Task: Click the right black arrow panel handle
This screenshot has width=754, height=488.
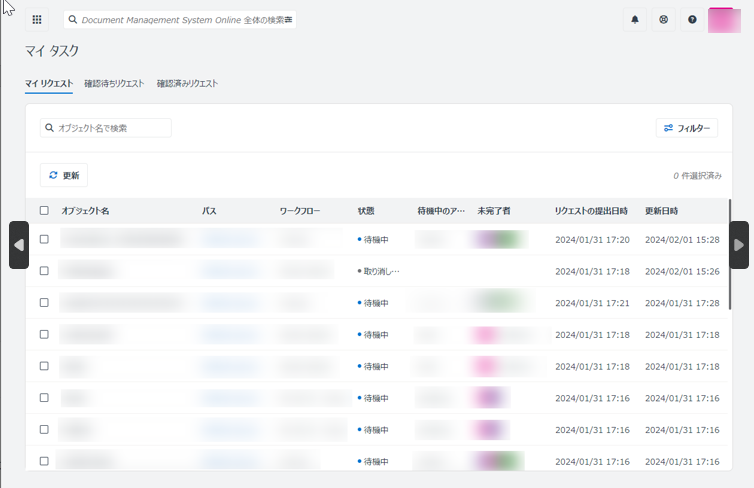Action: [x=739, y=245]
